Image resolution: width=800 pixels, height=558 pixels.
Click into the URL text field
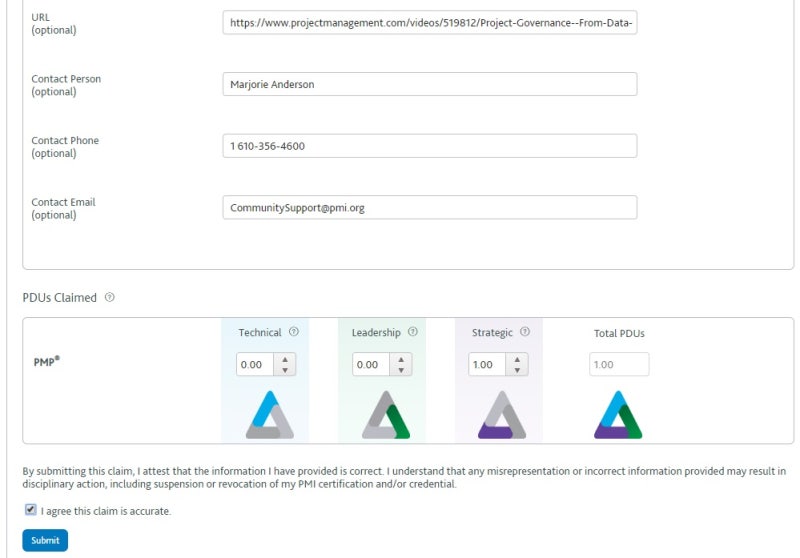click(429, 23)
